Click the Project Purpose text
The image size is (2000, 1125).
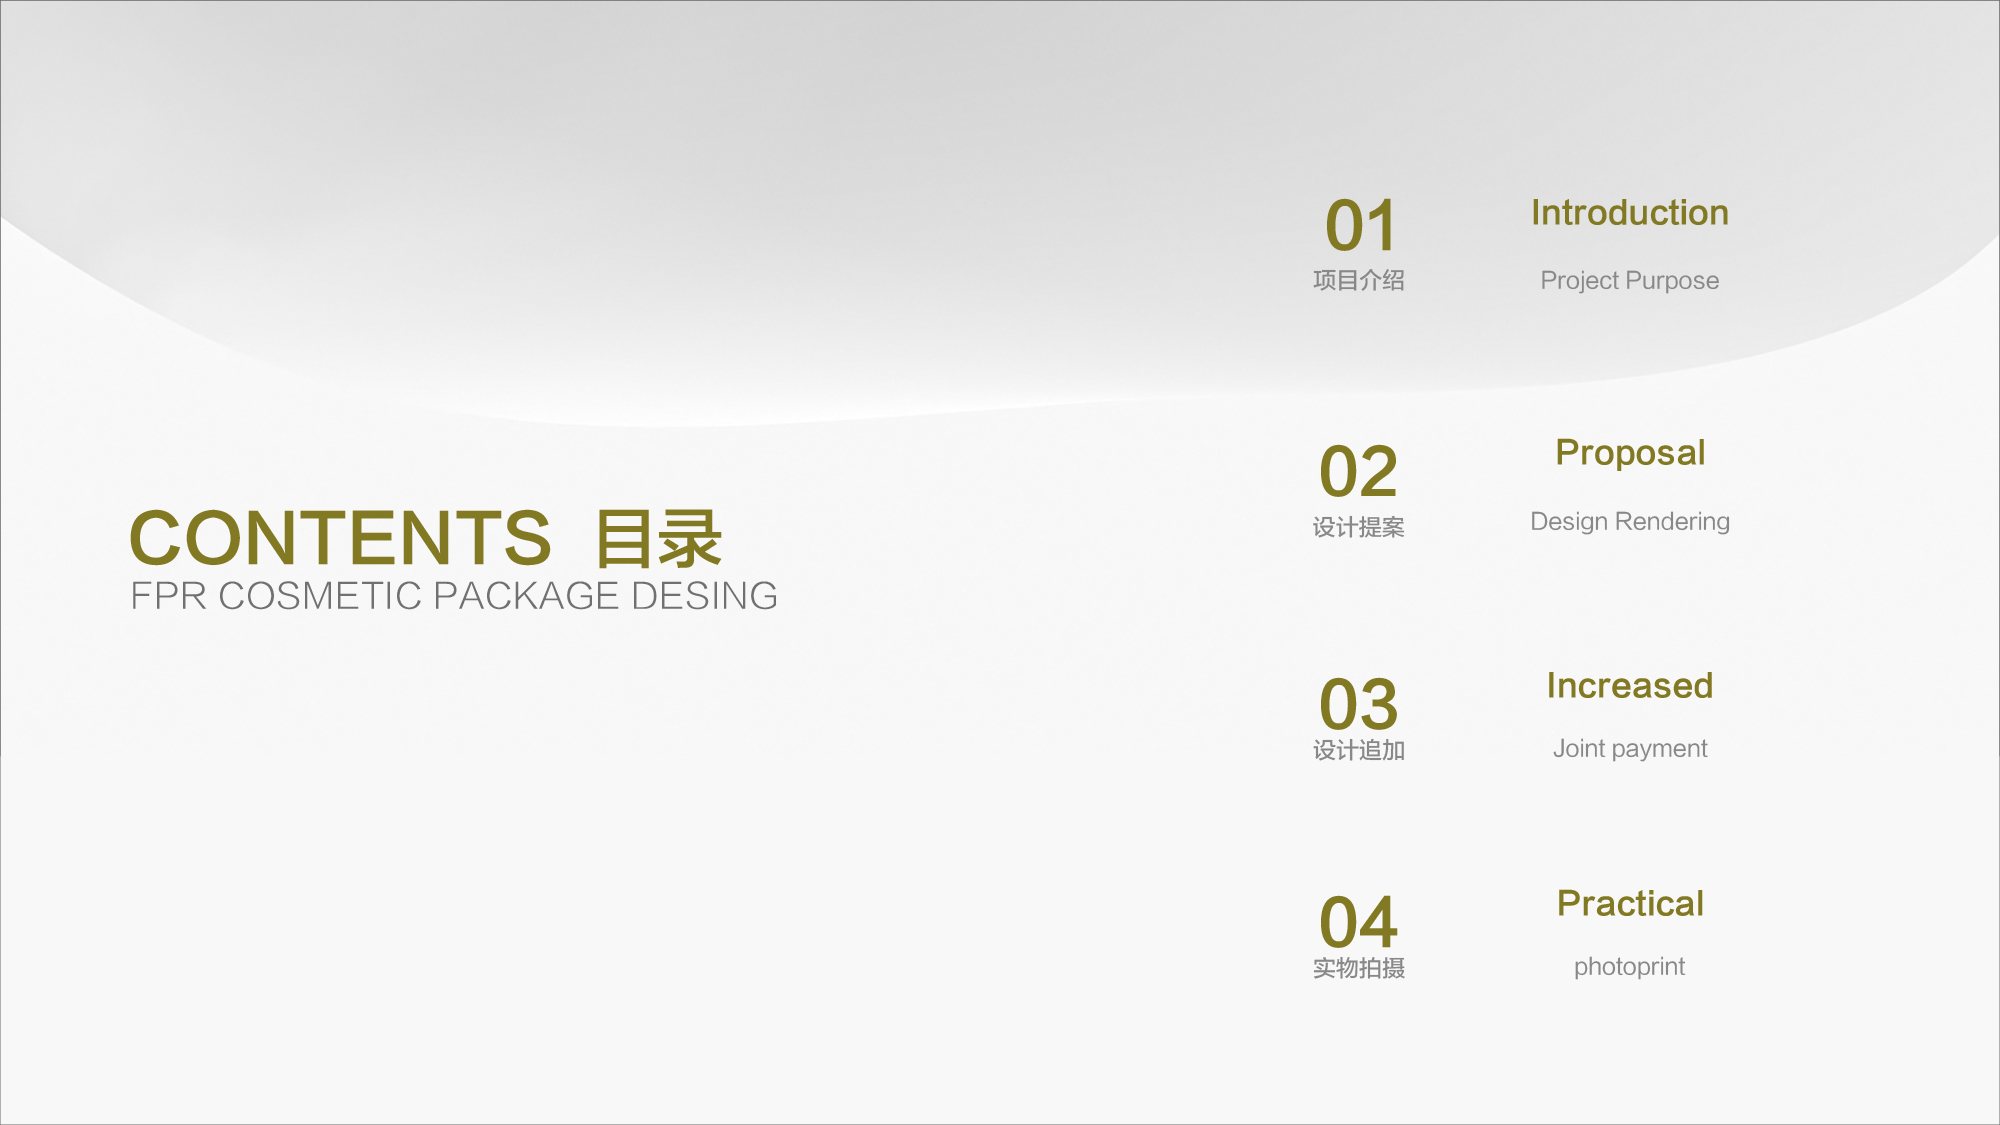(1630, 281)
